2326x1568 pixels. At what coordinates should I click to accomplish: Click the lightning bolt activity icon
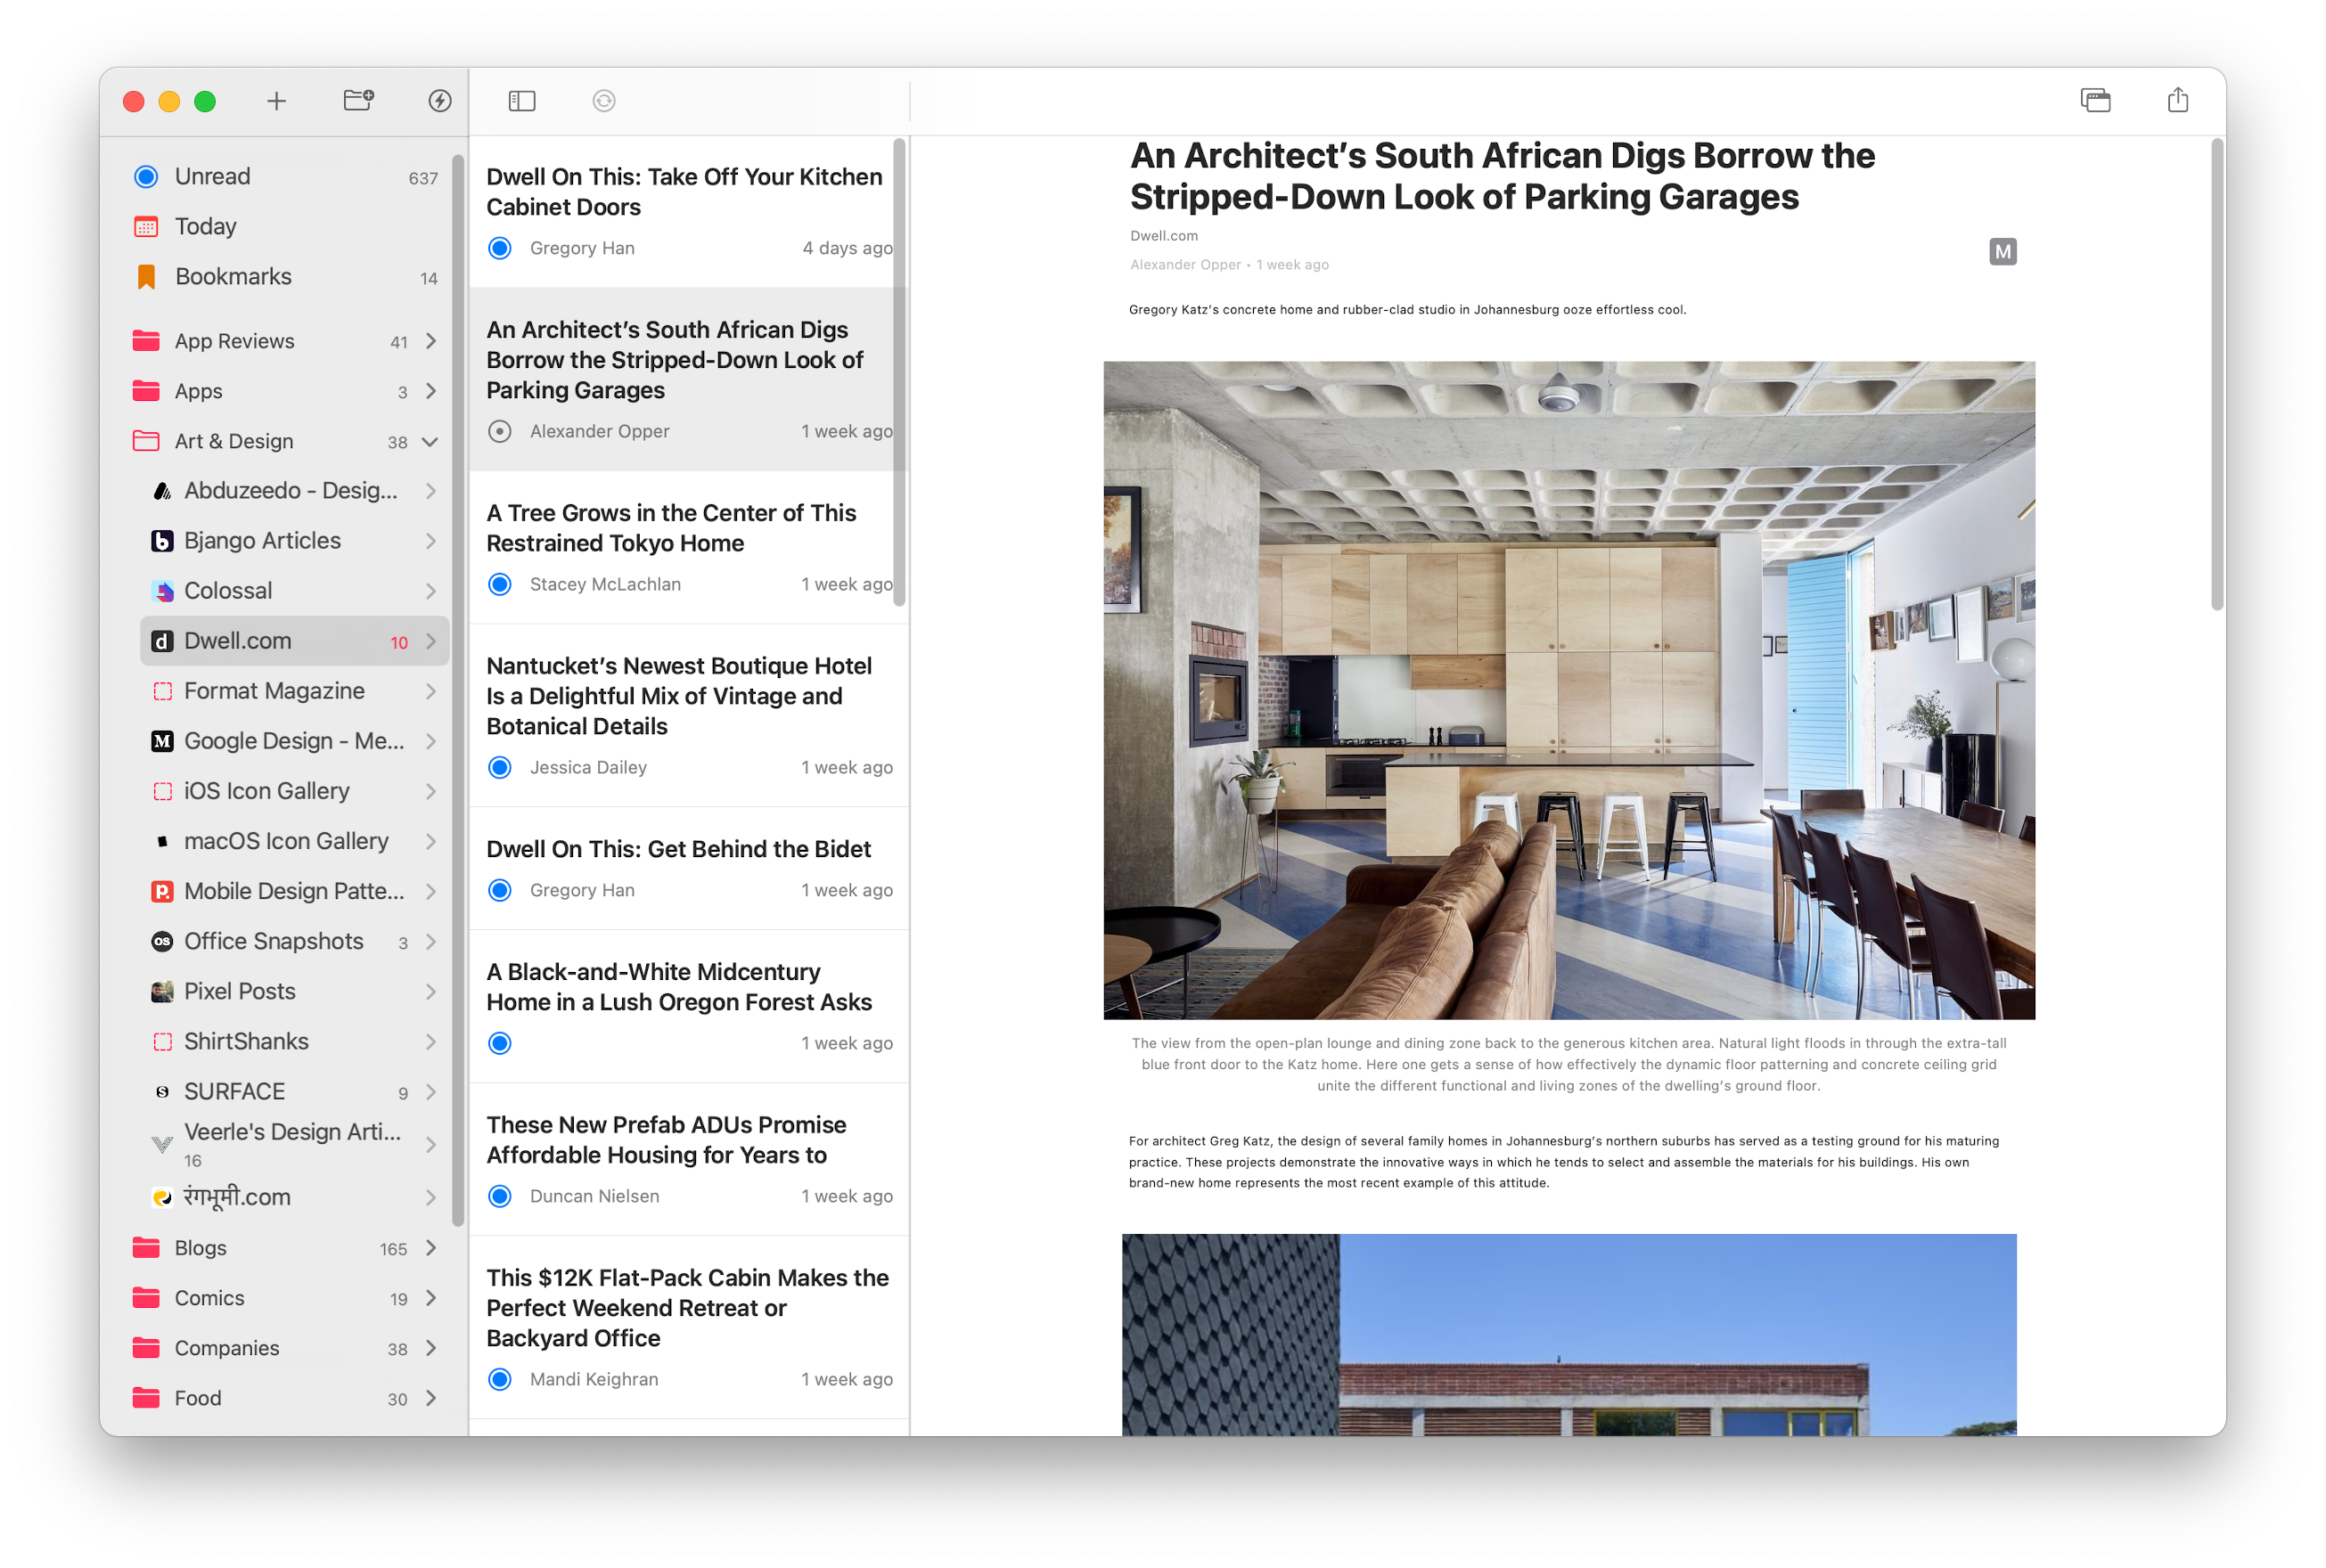pos(440,101)
